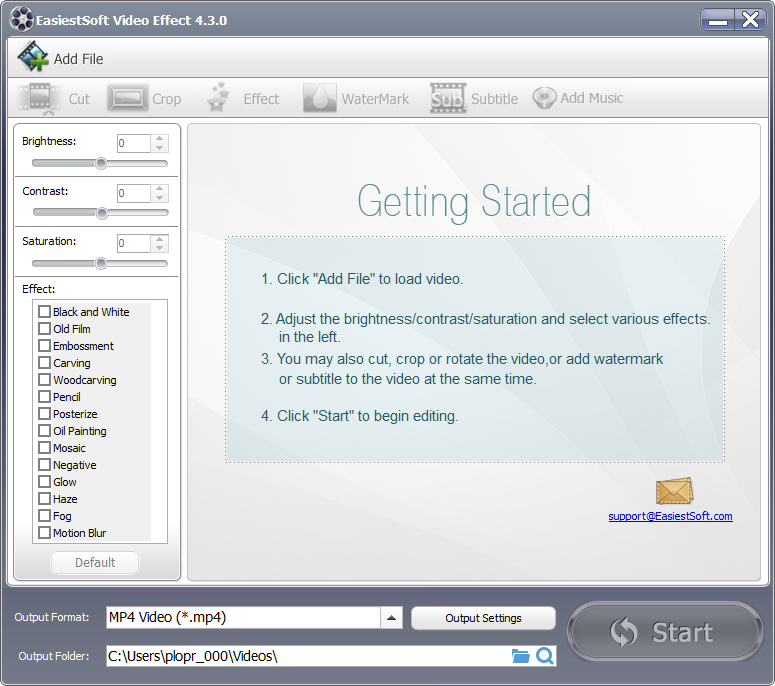Click the Contrast value field
Viewport: 775px width, 686px height.
click(x=133, y=193)
